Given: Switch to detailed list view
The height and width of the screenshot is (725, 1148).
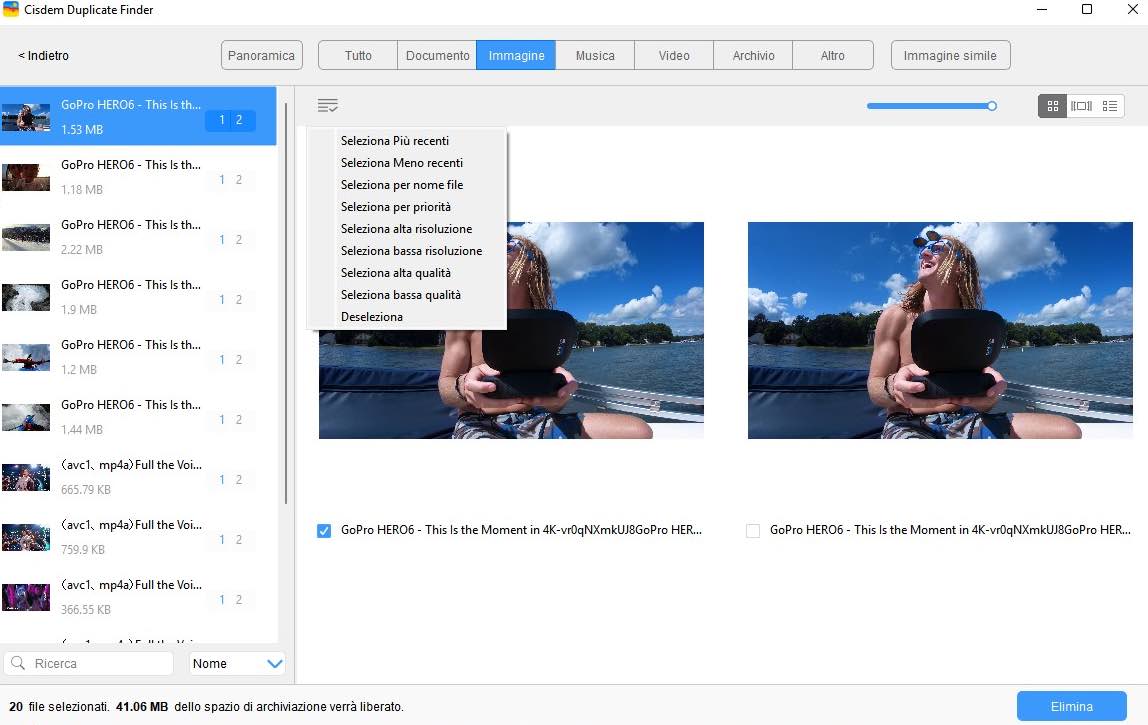Looking at the screenshot, I should pyautogui.click(x=1109, y=106).
